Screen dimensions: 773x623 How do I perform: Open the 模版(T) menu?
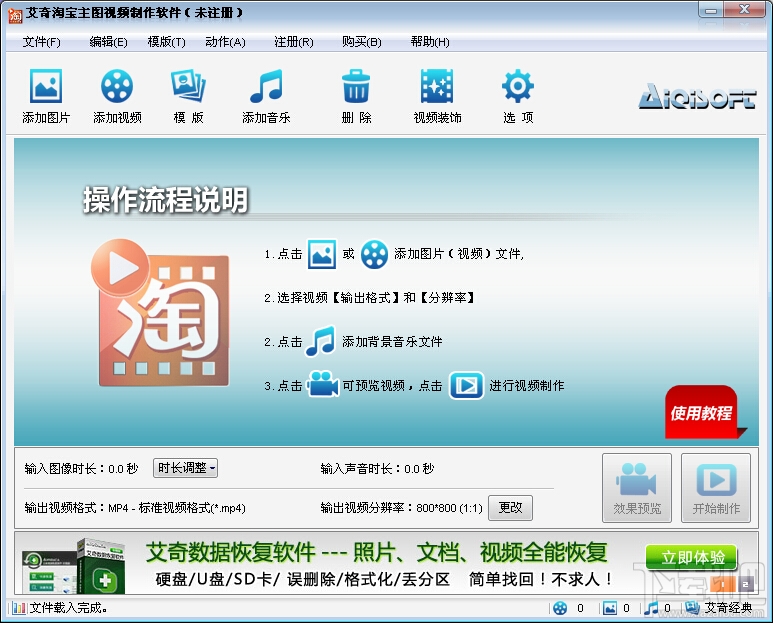[167, 42]
